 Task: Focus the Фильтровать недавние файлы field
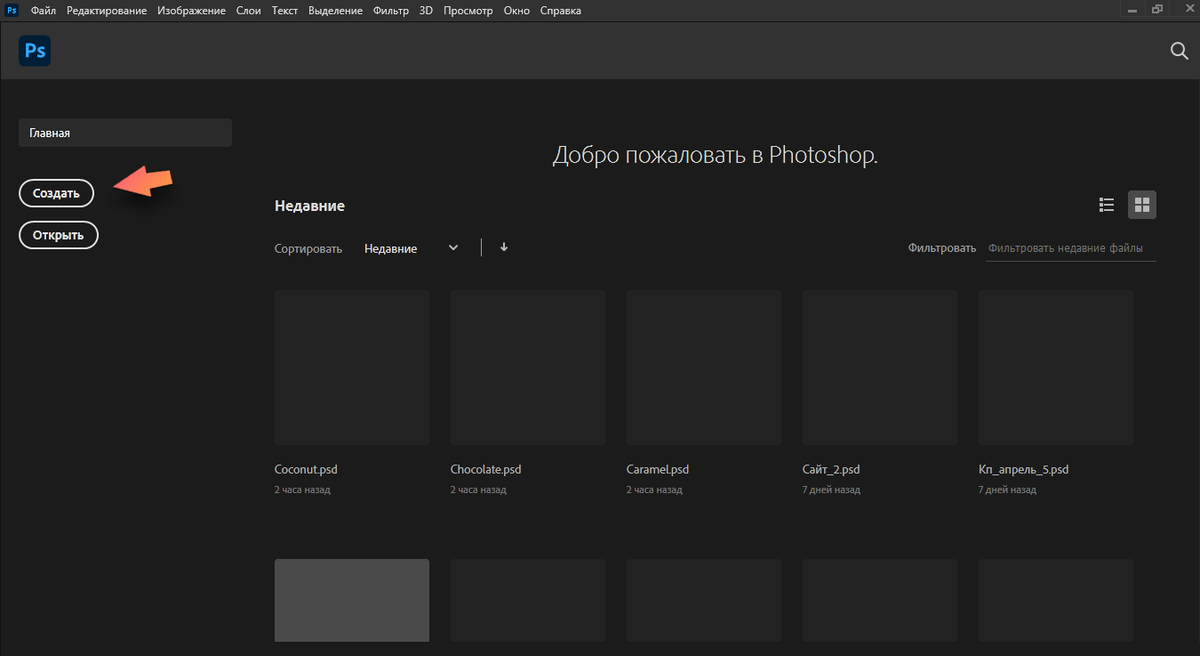tap(1070, 248)
